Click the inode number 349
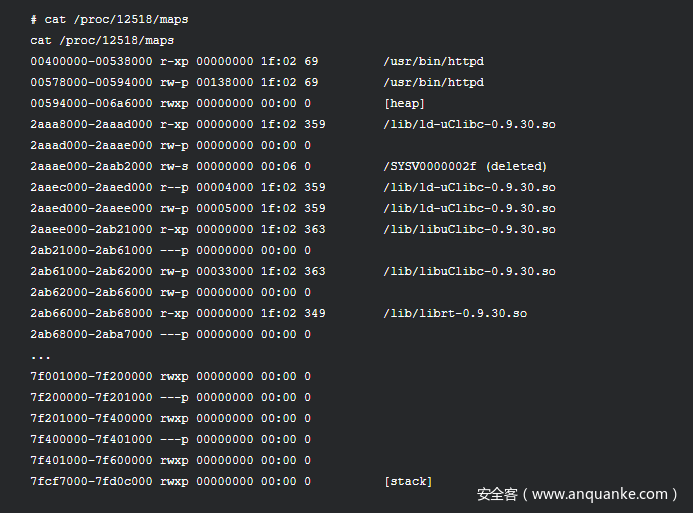The height and width of the screenshot is (513, 693). (x=315, y=313)
